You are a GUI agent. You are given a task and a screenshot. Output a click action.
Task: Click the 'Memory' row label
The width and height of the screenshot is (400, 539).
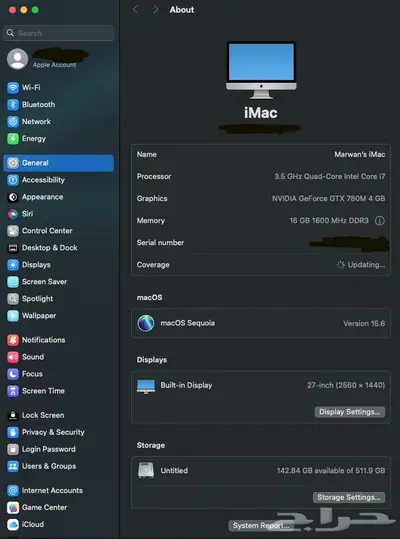pos(151,220)
